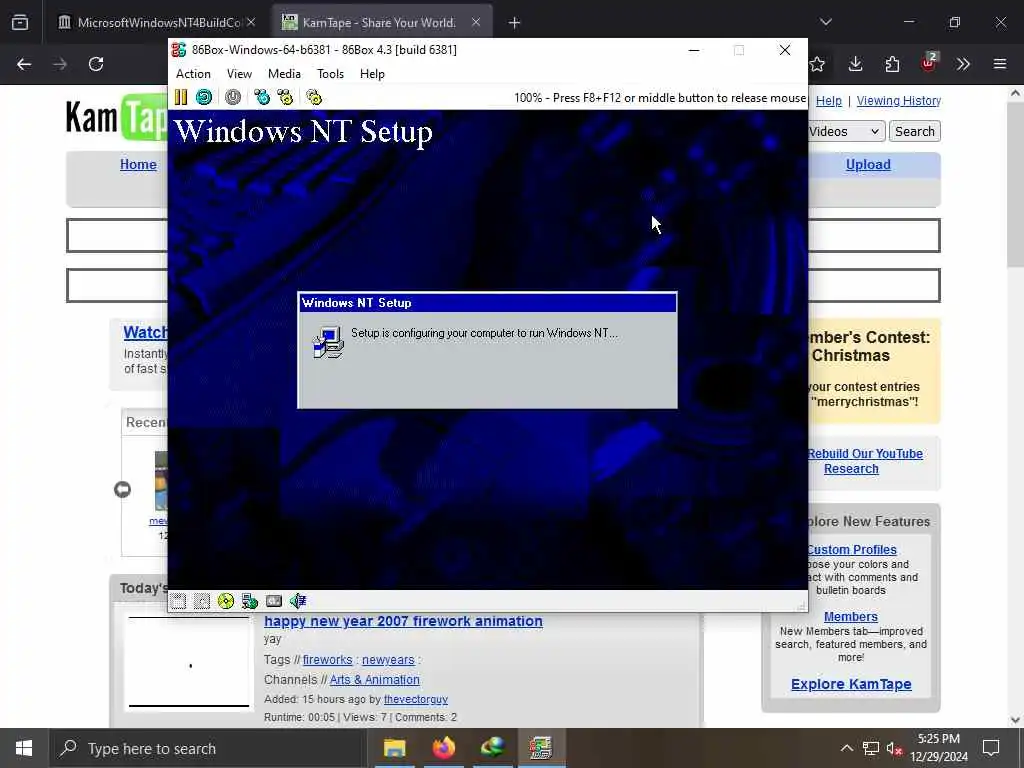
Task: Open happy new year 2007 firework animation video
Action: [x=403, y=621]
